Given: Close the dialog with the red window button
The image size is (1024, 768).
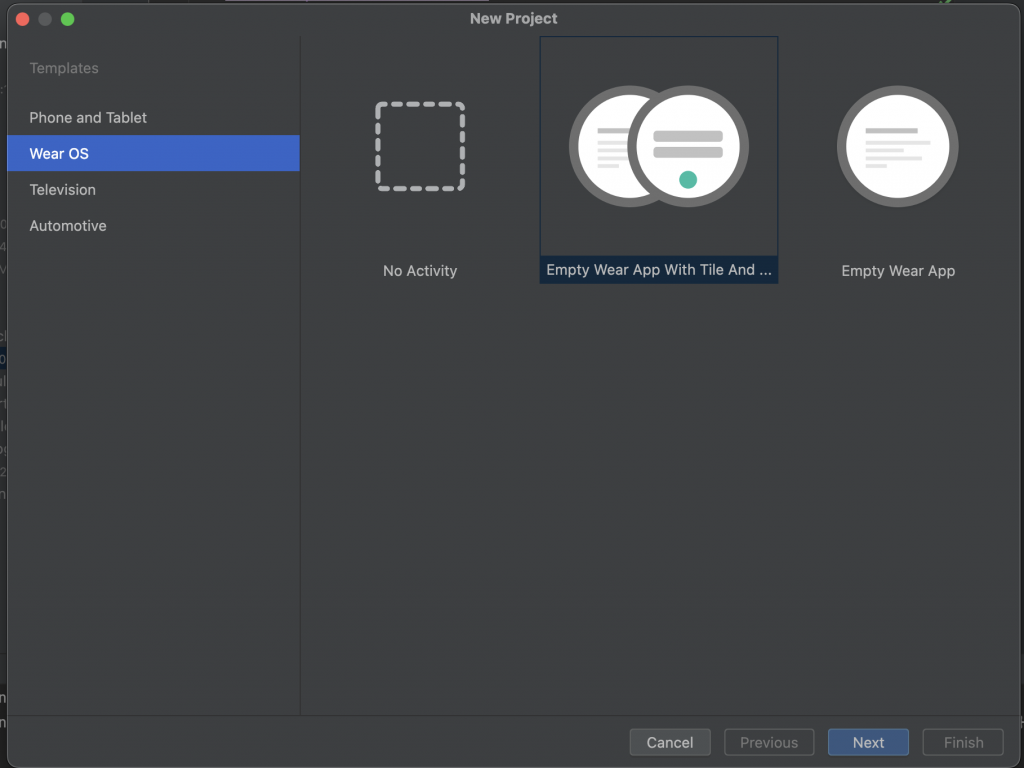Looking at the screenshot, I should (x=22, y=19).
